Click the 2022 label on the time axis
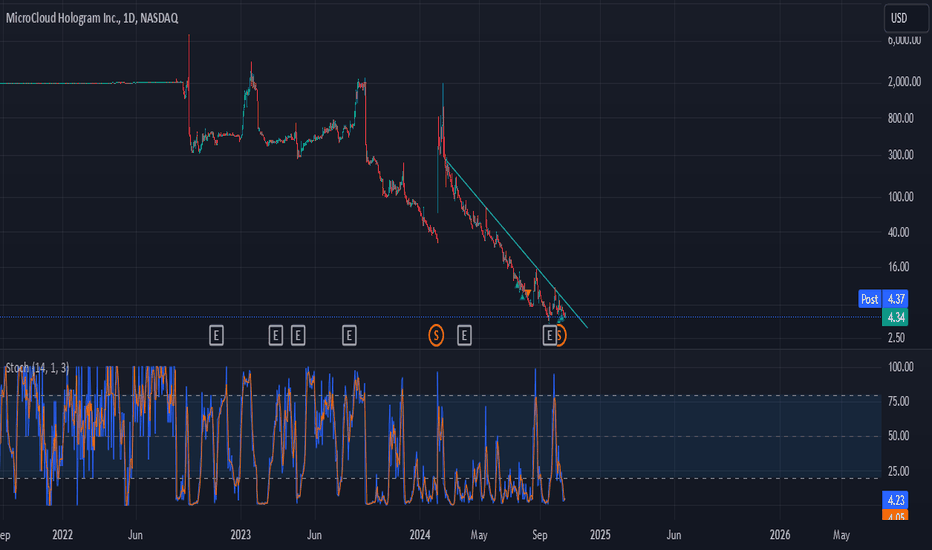 point(62,535)
